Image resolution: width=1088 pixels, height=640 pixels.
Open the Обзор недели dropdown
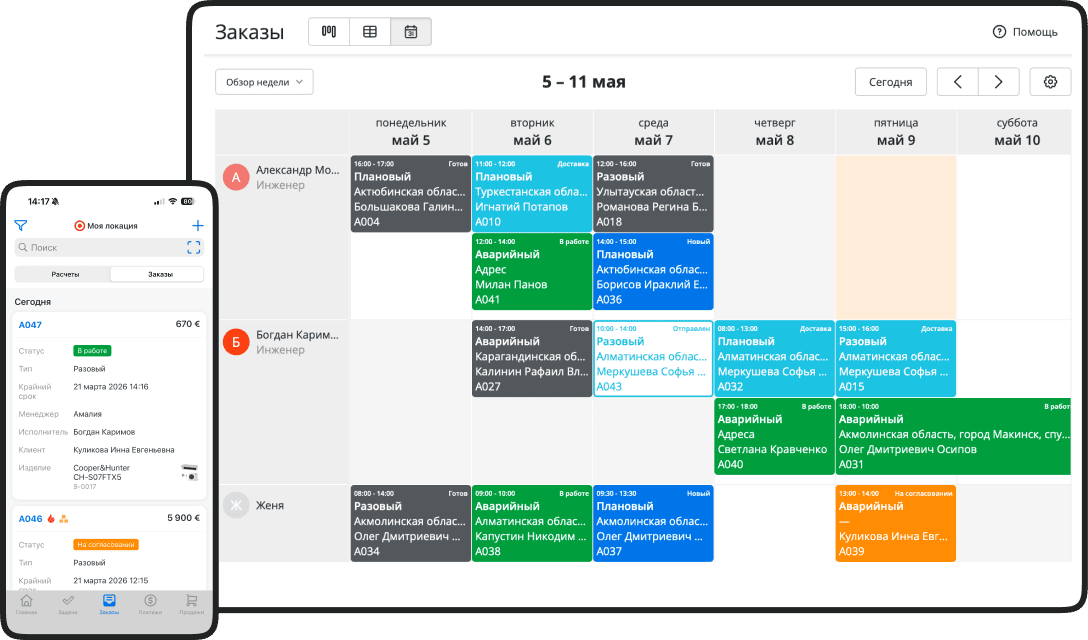[x=264, y=82]
